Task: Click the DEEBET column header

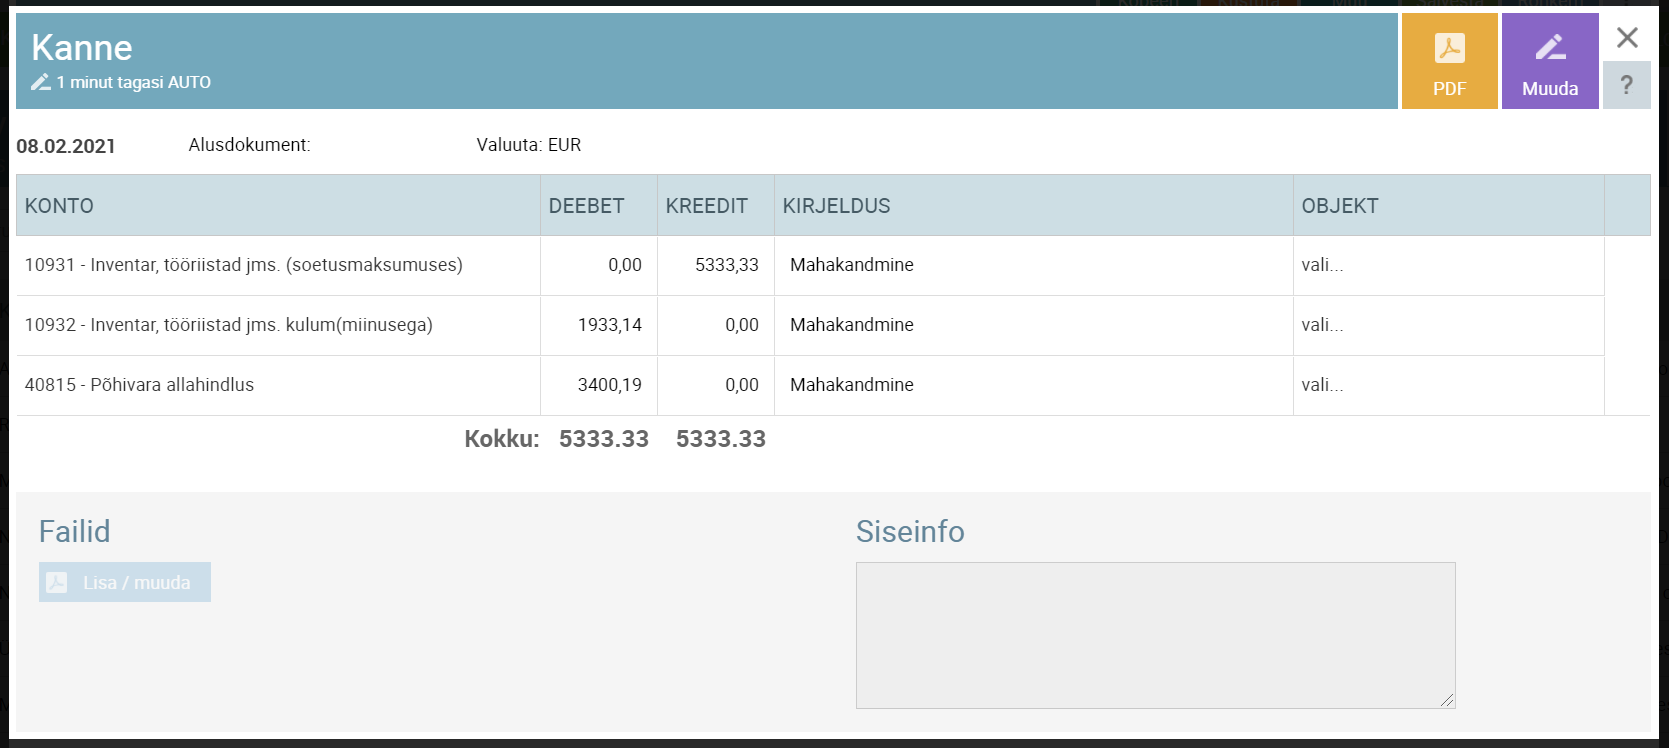Action: click(x=586, y=206)
